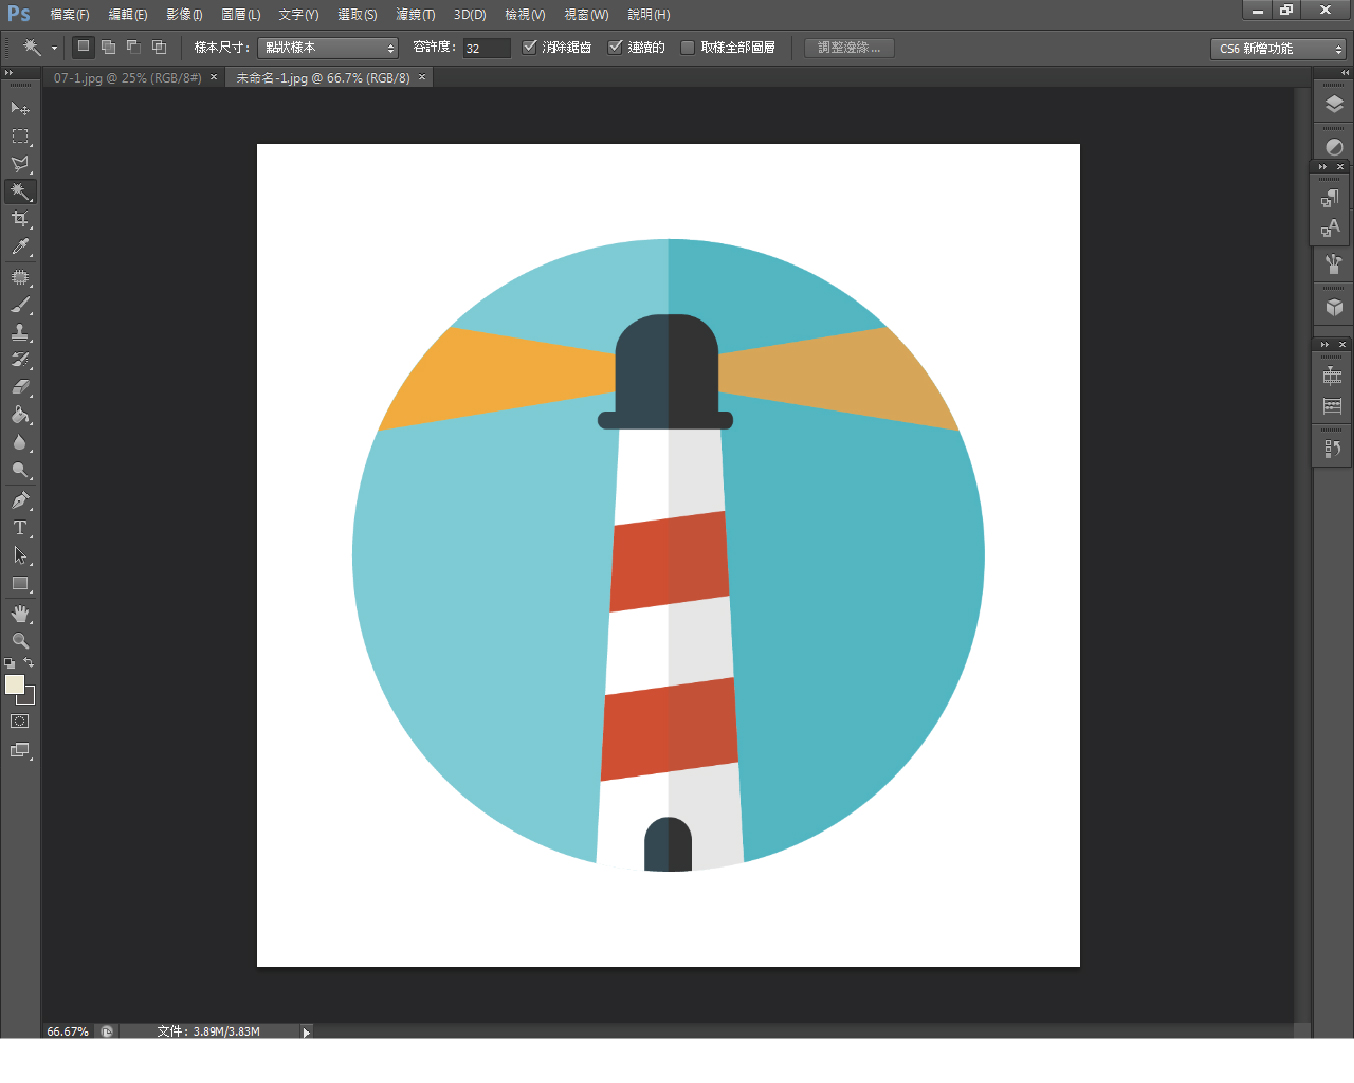This screenshot has height=1083, width=1354.
Task: Open the Layers panel icon
Action: 1334,104
